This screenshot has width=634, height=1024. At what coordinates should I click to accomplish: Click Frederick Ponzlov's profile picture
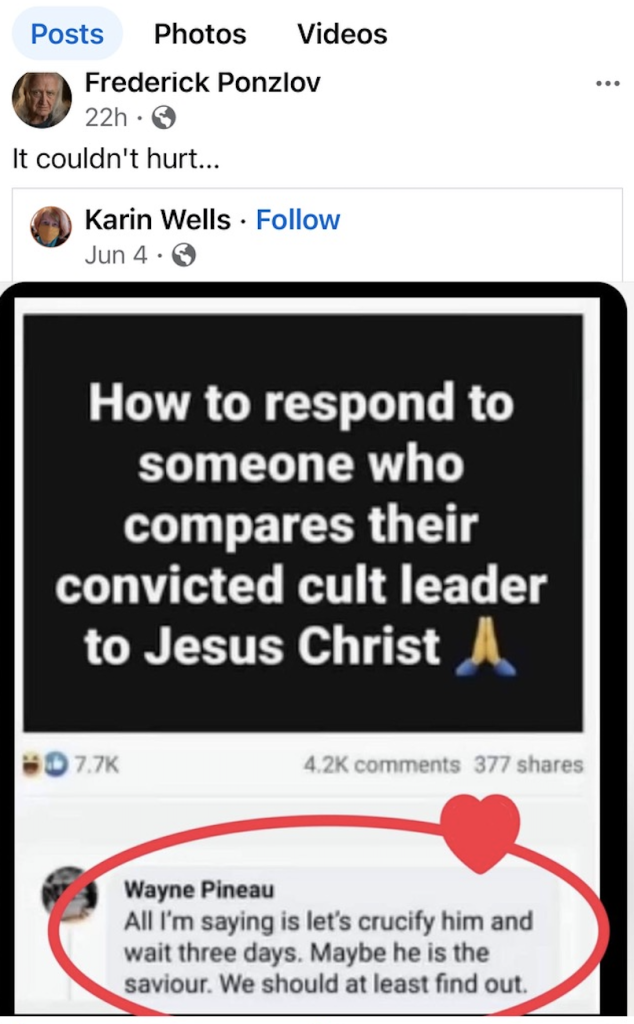42,99
